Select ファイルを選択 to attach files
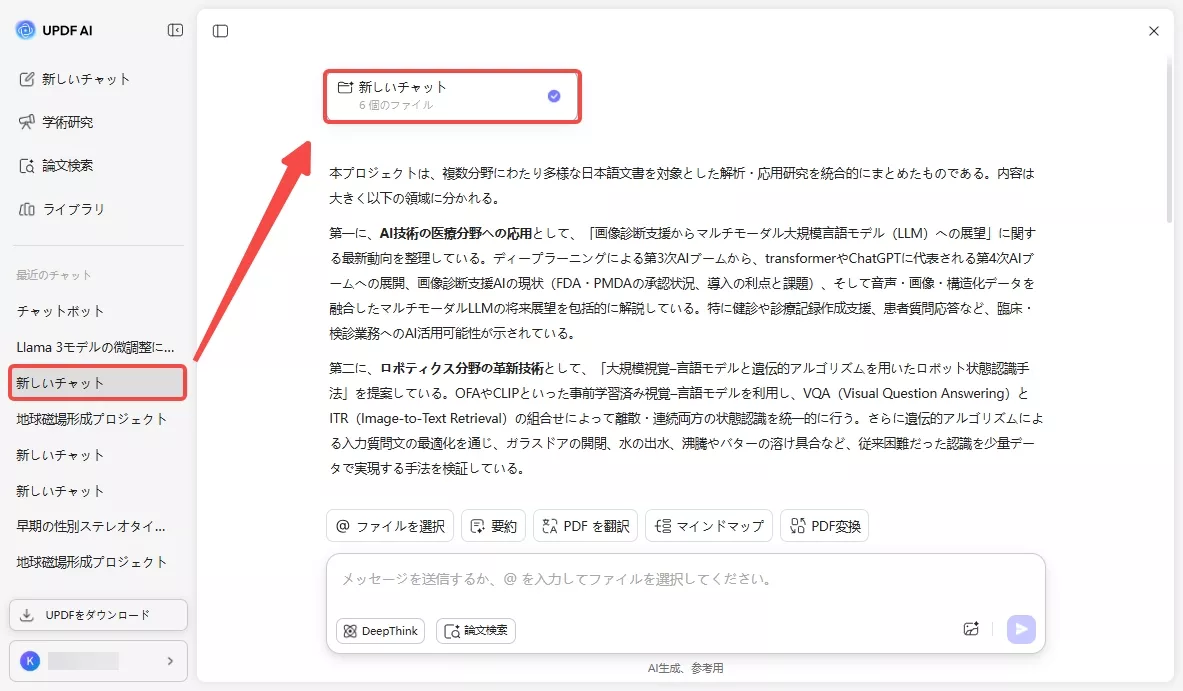 pyautogui.click(x=389, y=525)
